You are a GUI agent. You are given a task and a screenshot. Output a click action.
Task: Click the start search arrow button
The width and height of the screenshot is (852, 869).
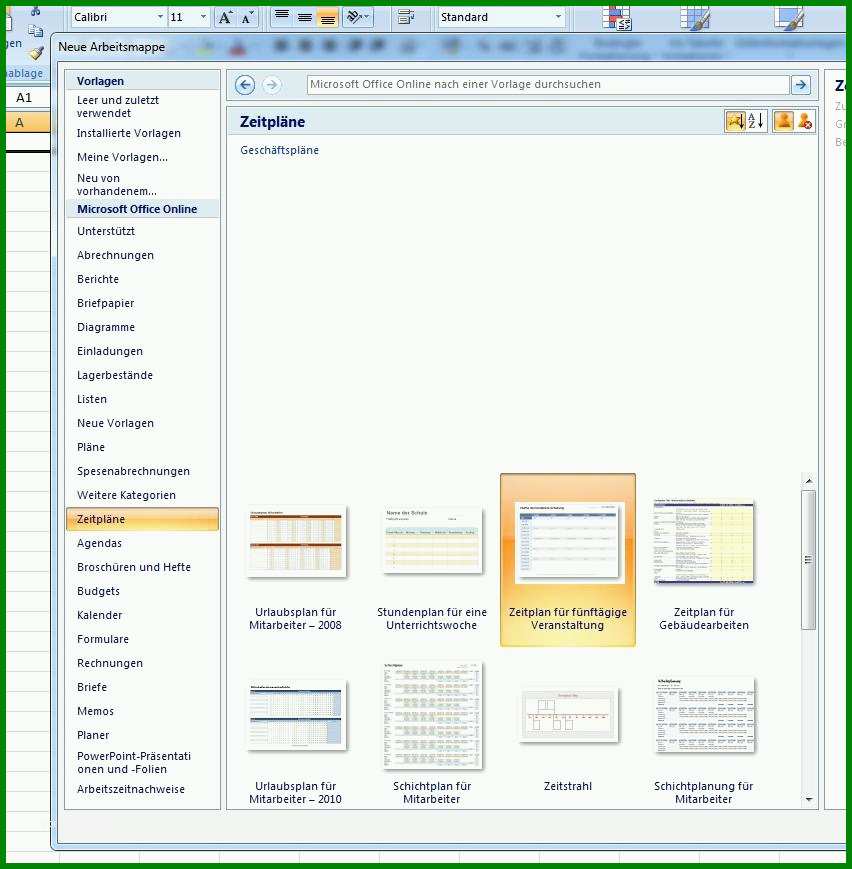pyautogui.click(x=800, y=84)
